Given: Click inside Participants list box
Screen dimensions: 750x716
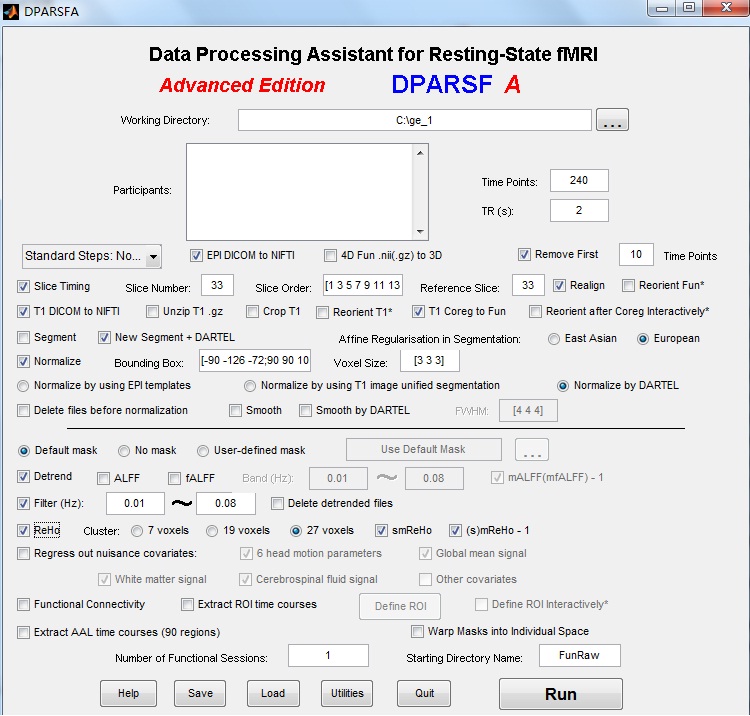Looking at the screenshot, I should point(299,192).
